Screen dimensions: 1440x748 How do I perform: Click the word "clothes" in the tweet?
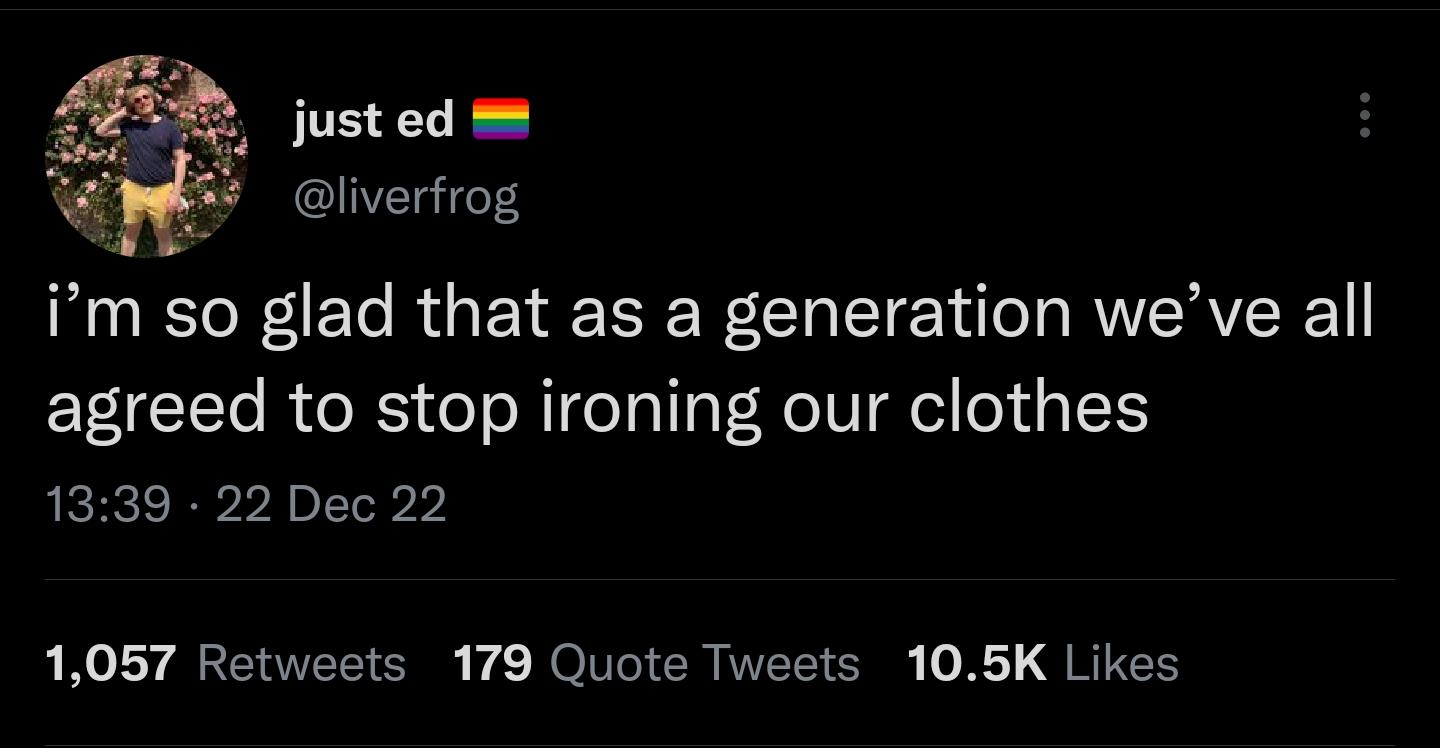pos(1028,408)
